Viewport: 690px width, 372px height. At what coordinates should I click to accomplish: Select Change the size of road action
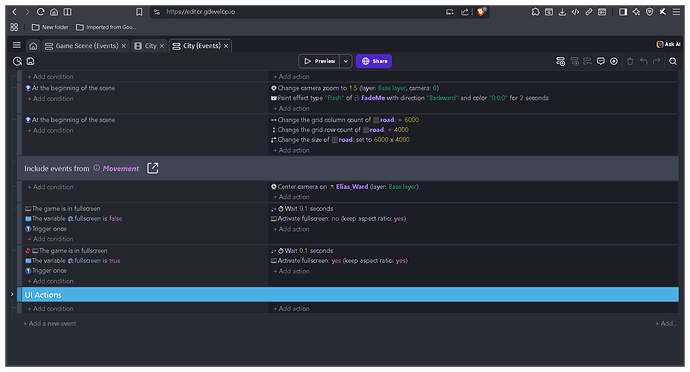tap(340, 140)
